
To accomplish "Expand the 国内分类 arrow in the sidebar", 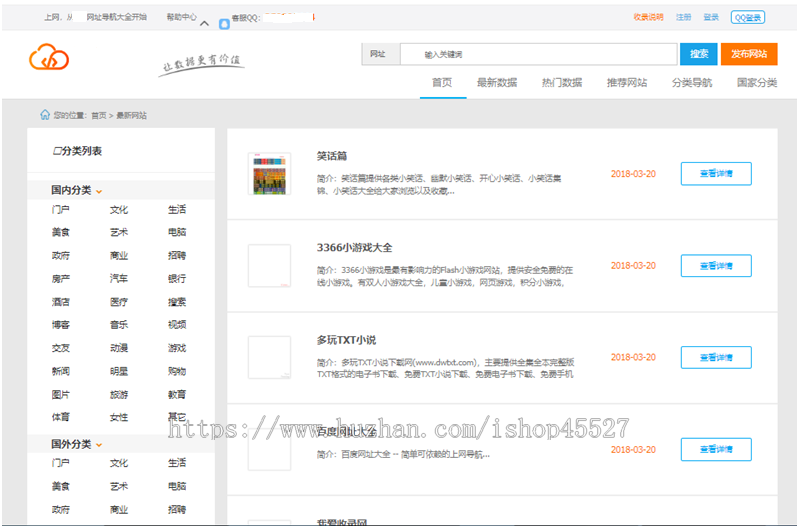I will pyautogui.click(x=99, y=191).
